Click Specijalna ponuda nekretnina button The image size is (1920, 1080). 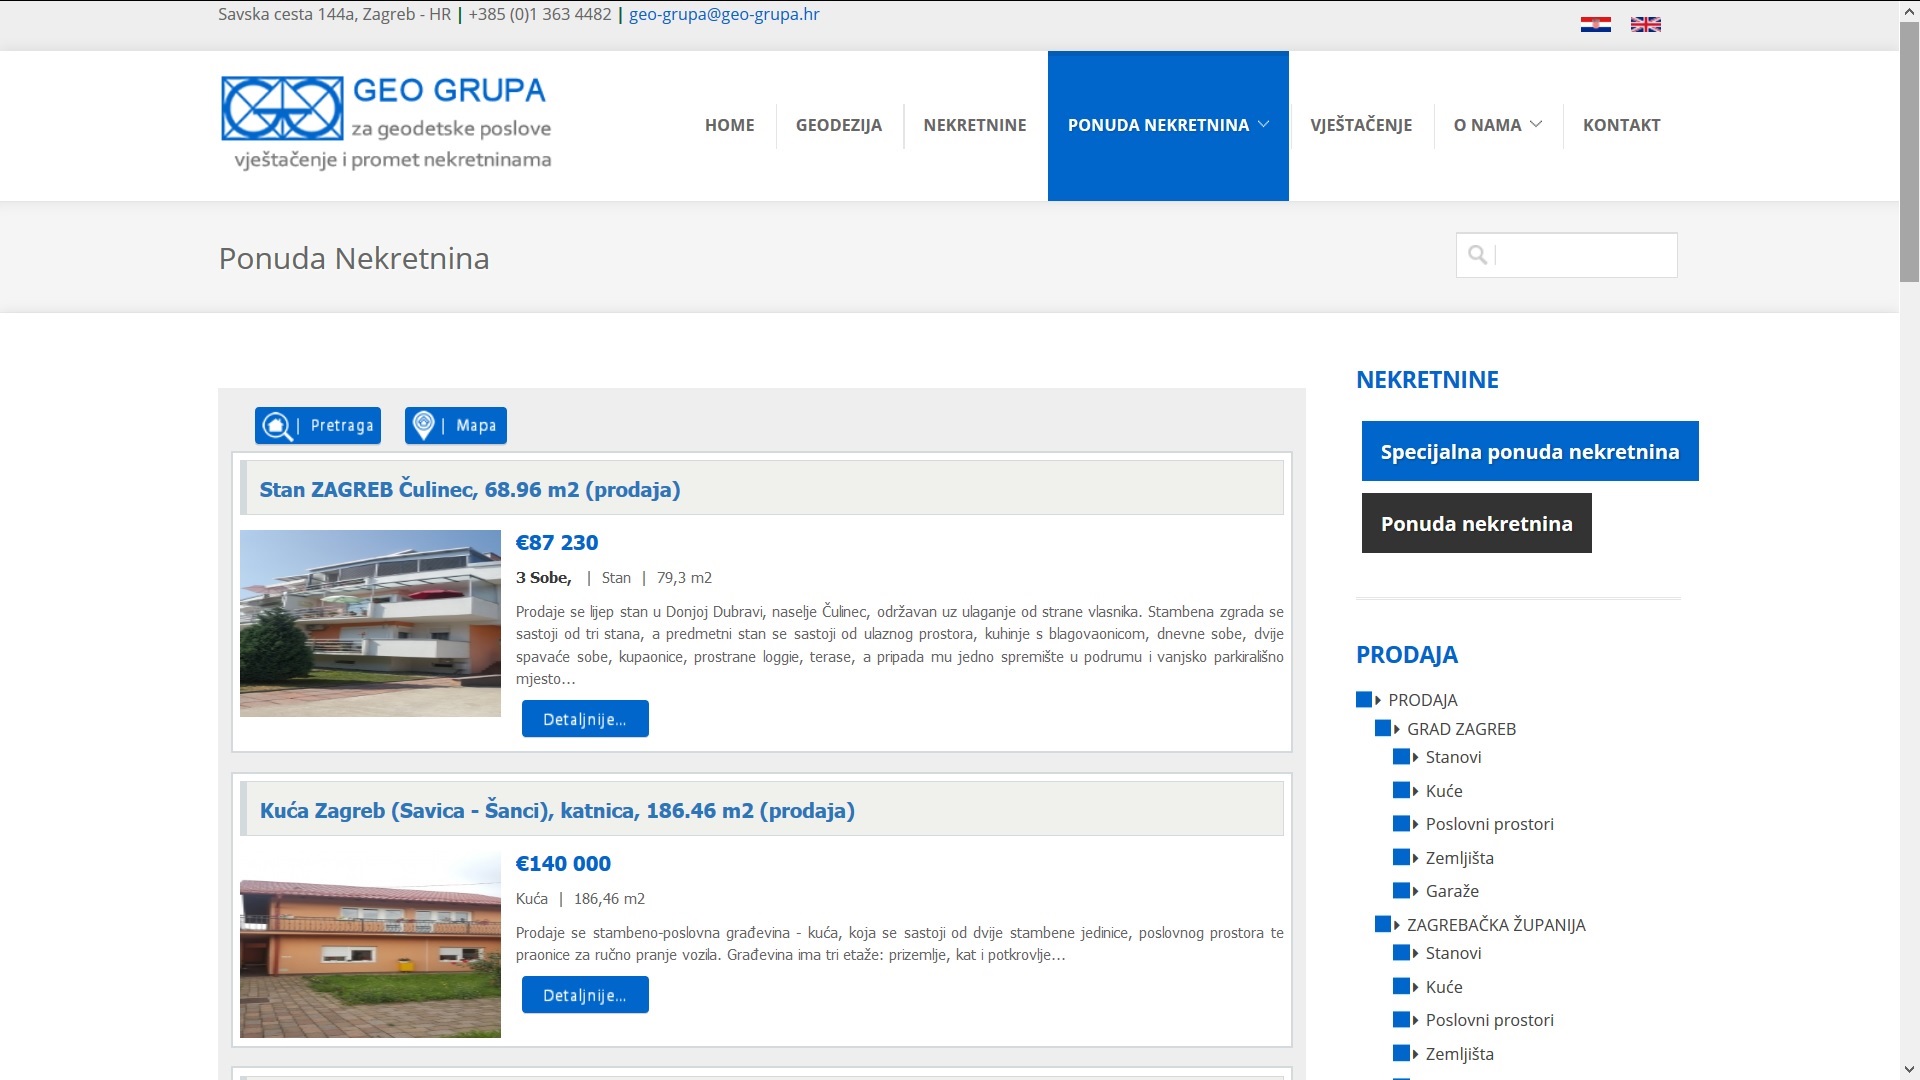click(1530, 451)
